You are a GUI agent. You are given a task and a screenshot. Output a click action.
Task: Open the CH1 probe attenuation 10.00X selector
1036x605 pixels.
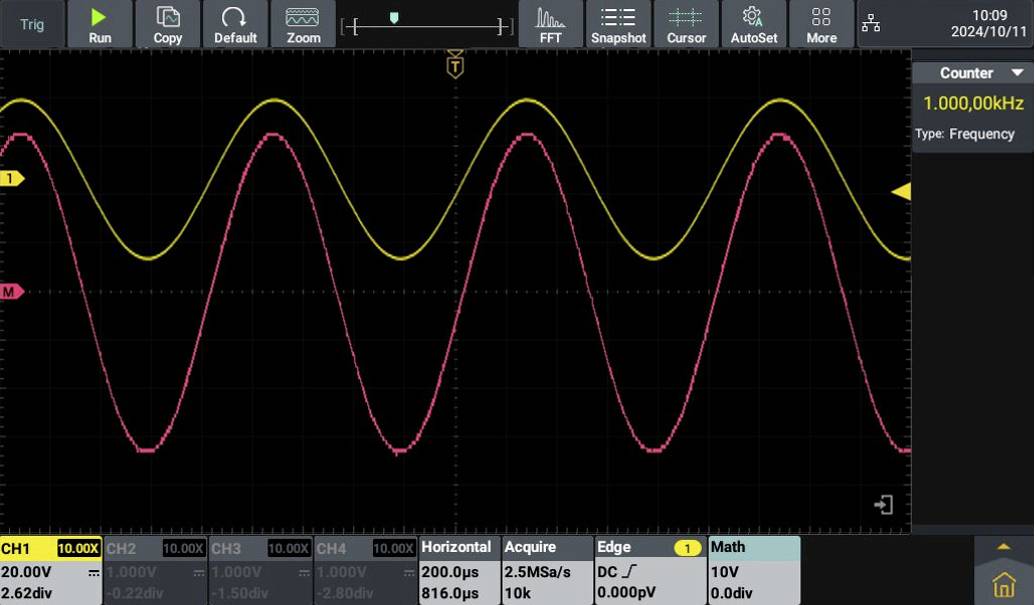point(77,548)
